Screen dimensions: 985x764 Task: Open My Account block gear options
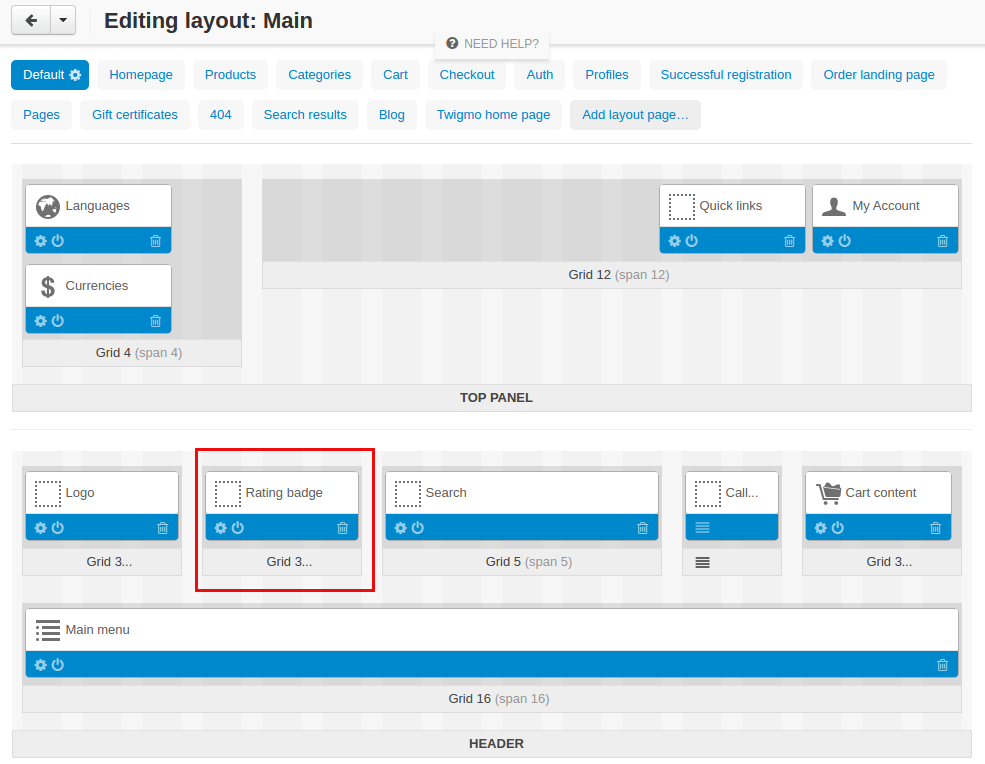(x=828, y=241)
